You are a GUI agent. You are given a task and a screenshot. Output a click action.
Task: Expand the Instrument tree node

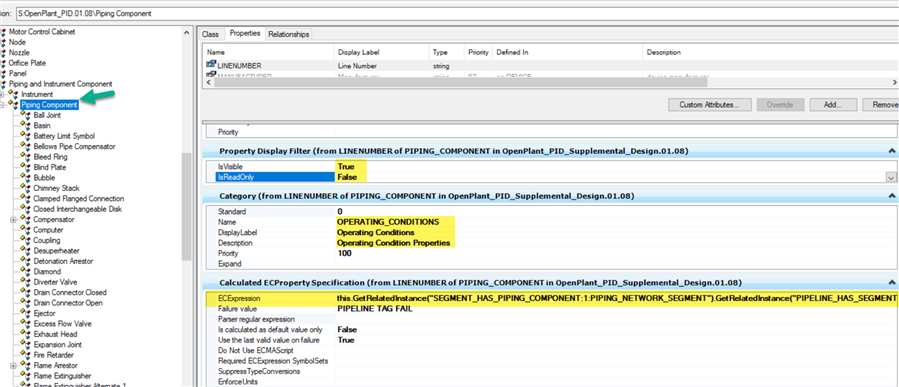(x=2, y=94)
